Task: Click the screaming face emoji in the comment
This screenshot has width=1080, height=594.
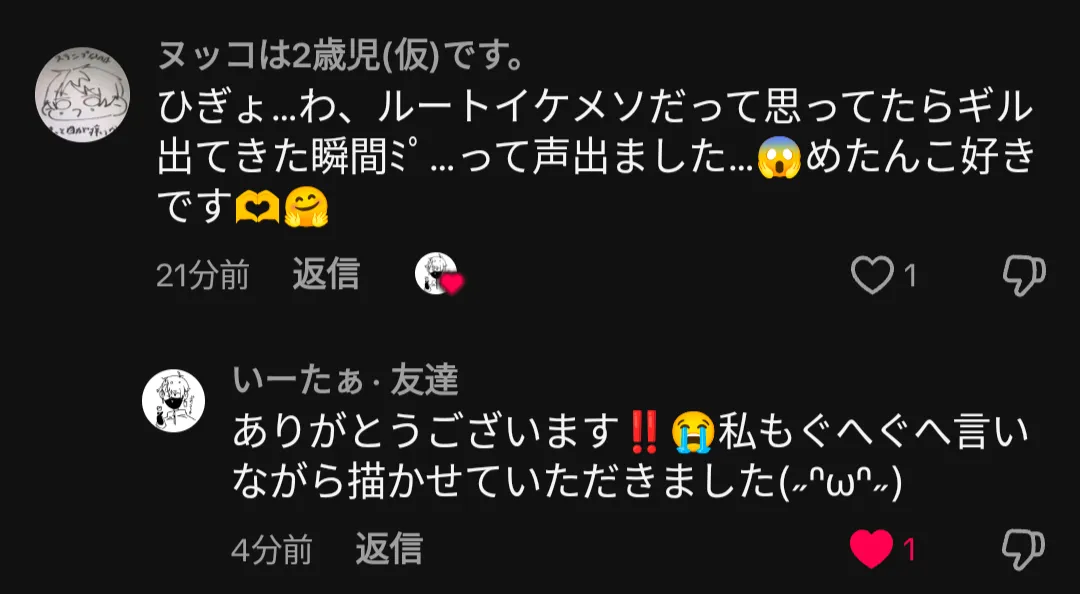Action: [x=779, y=156]
